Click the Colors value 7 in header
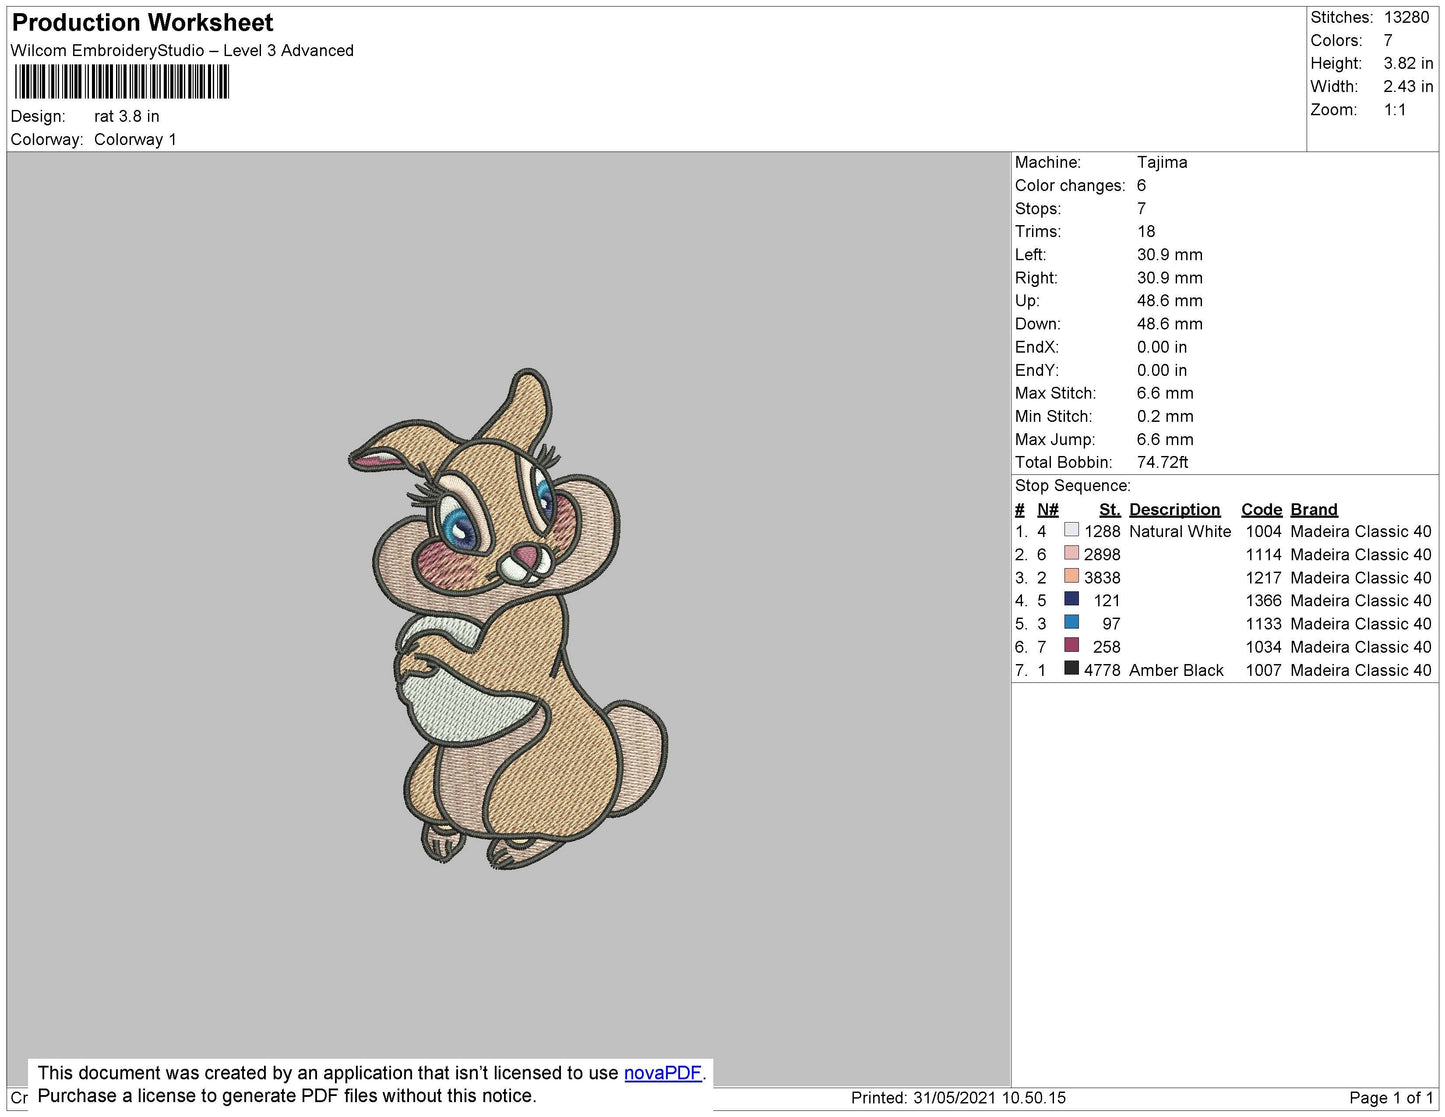 click(x=1388, y=40)
